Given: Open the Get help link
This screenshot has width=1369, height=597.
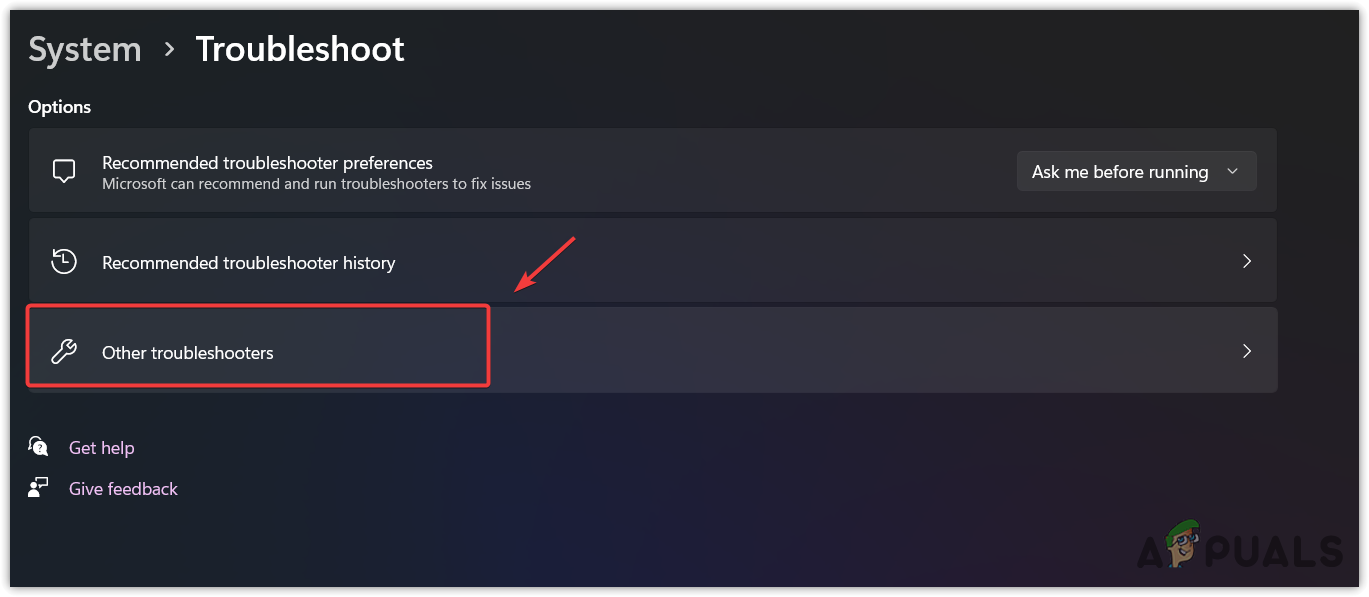Looking at the screenshot, I should pos(101,447).
